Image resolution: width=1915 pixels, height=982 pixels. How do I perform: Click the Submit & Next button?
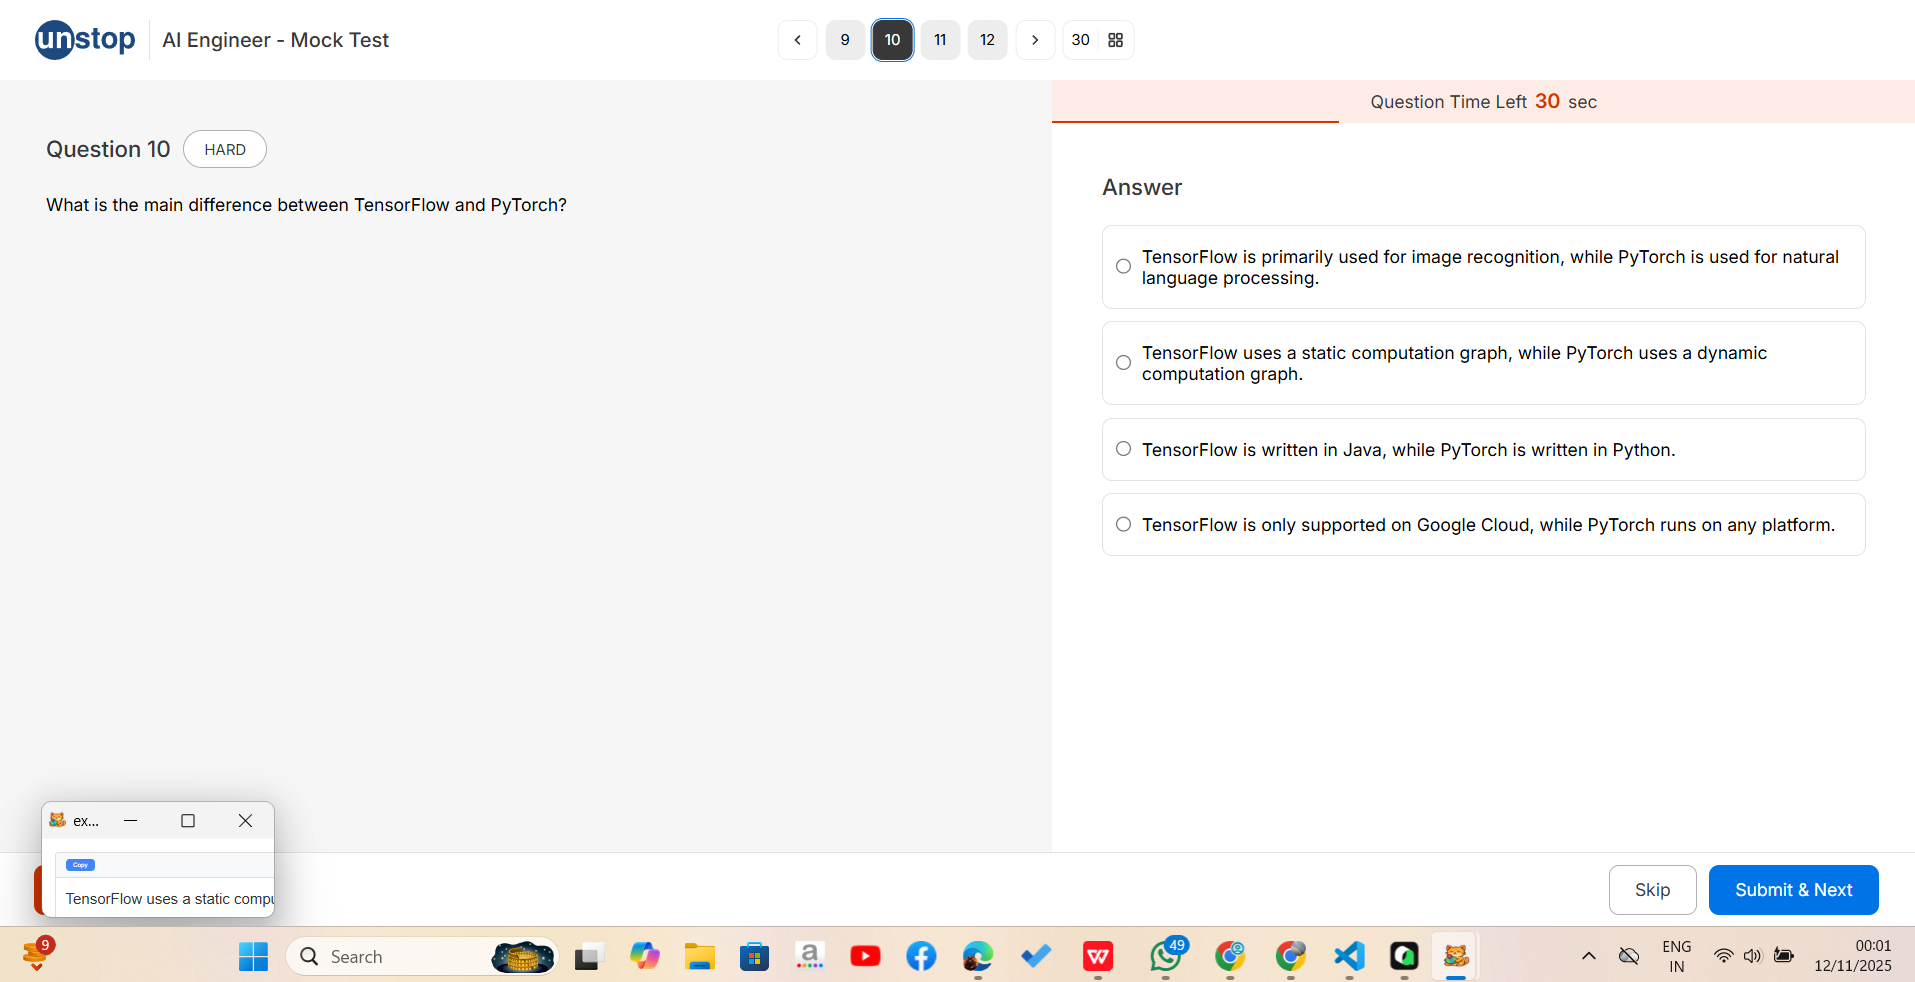[1793, 890]
